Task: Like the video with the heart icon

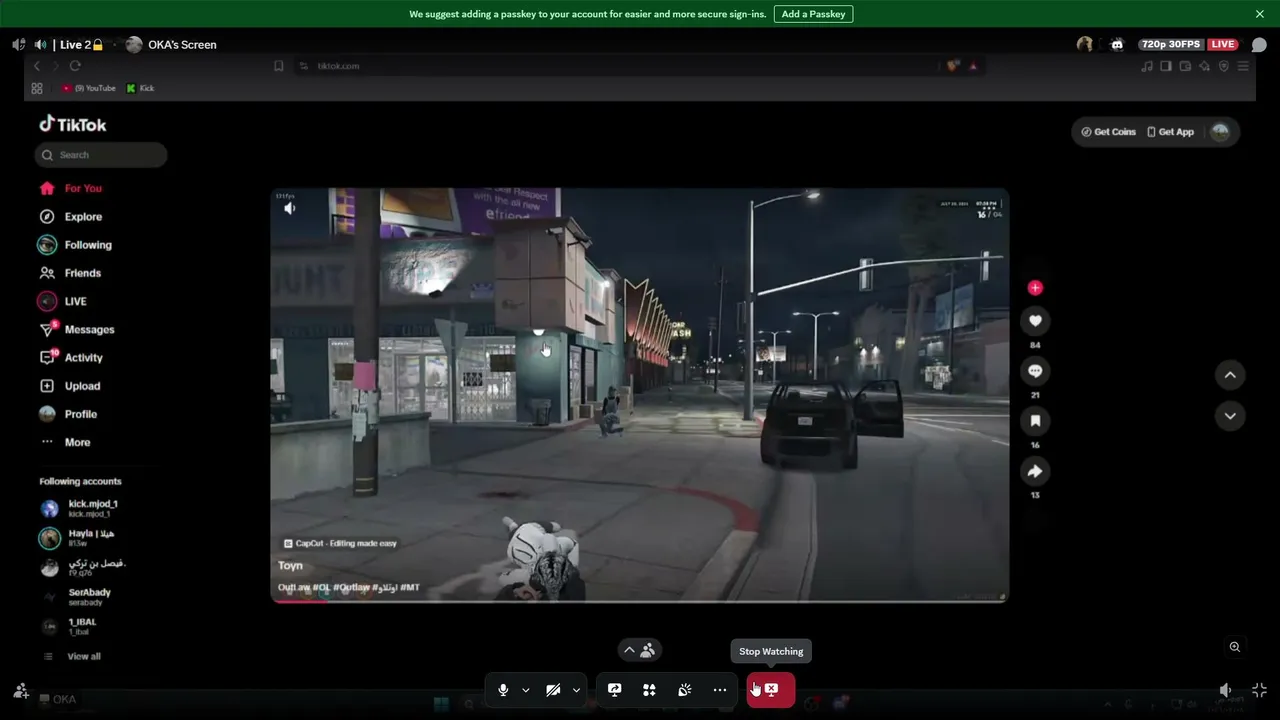Action: pos(1035,321)
